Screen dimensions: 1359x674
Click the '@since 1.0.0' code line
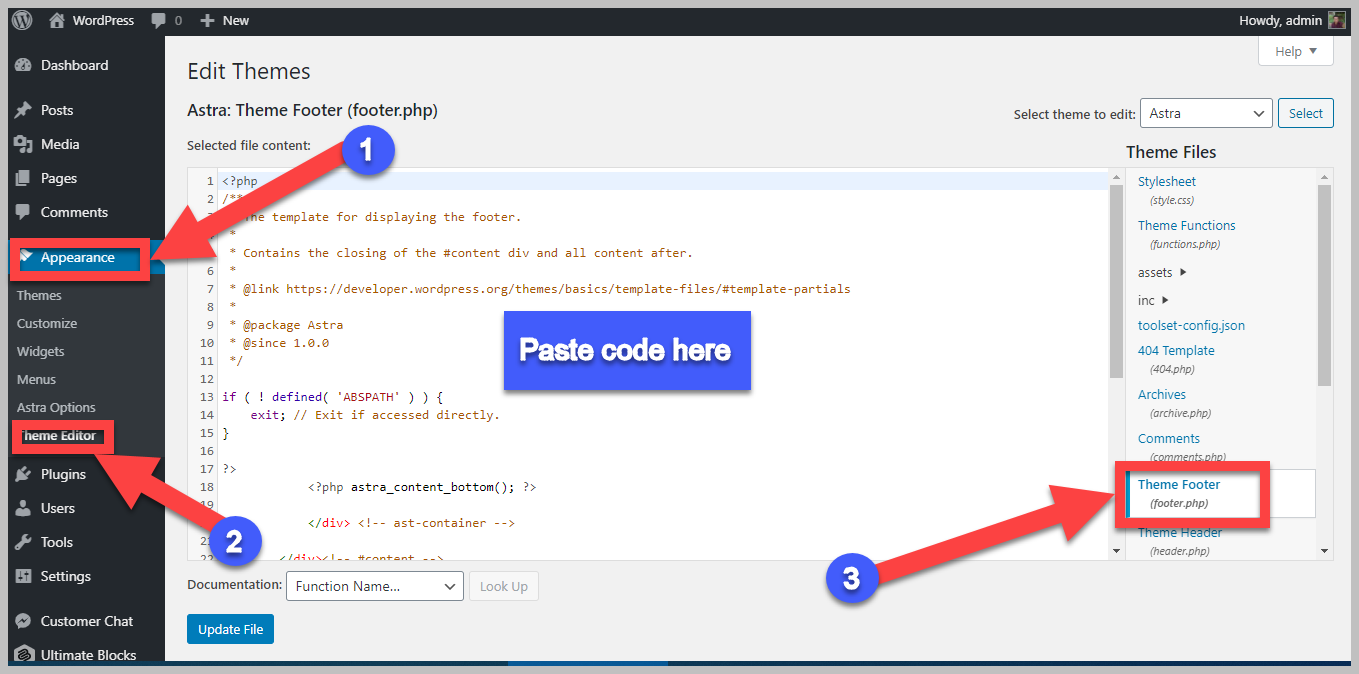[x=286, y=342]
